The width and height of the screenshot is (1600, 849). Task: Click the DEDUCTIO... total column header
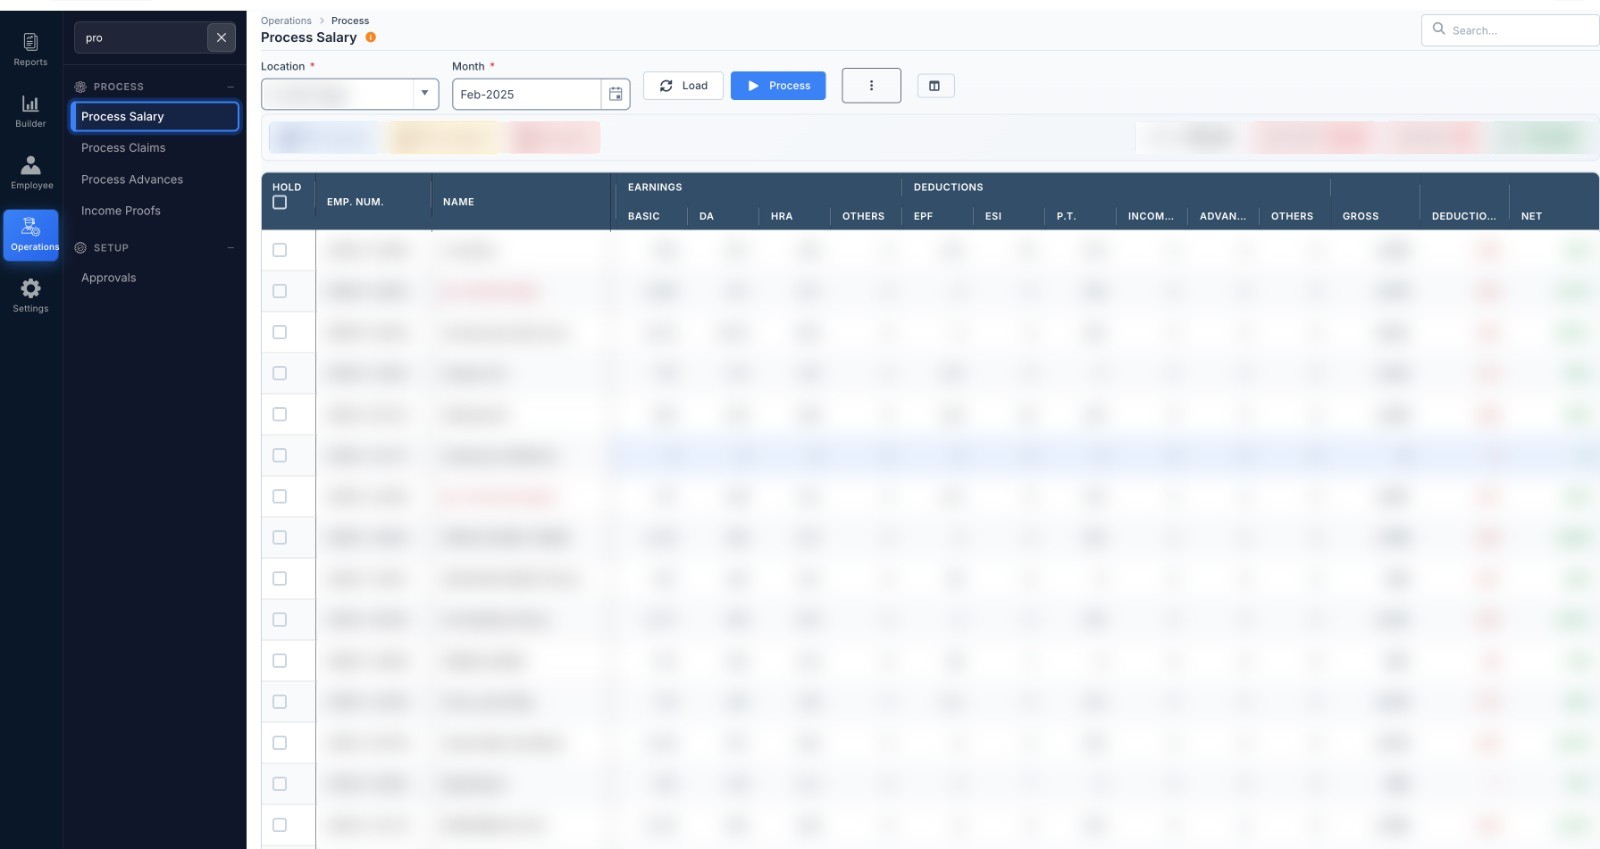pyautogui.click(x=1464, y=216)
